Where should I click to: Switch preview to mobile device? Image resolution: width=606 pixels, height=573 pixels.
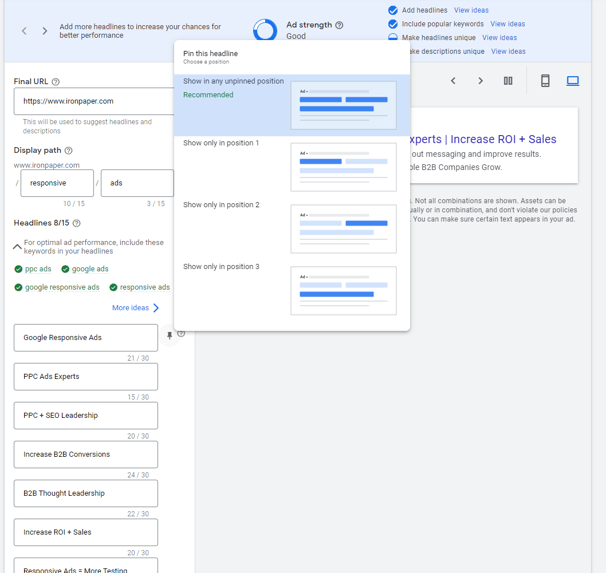[x=545, y=81]
